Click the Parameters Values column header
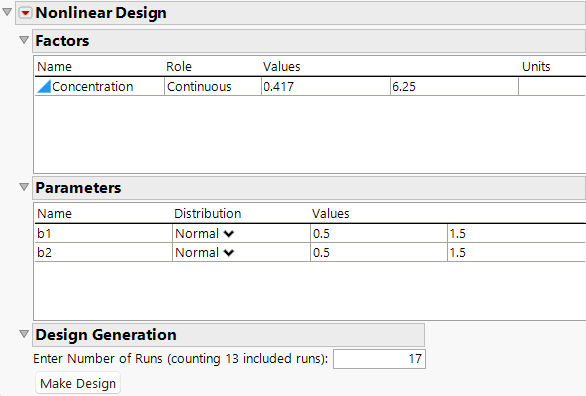This screenshot has width=586, height=396. (x=330, y=214)
